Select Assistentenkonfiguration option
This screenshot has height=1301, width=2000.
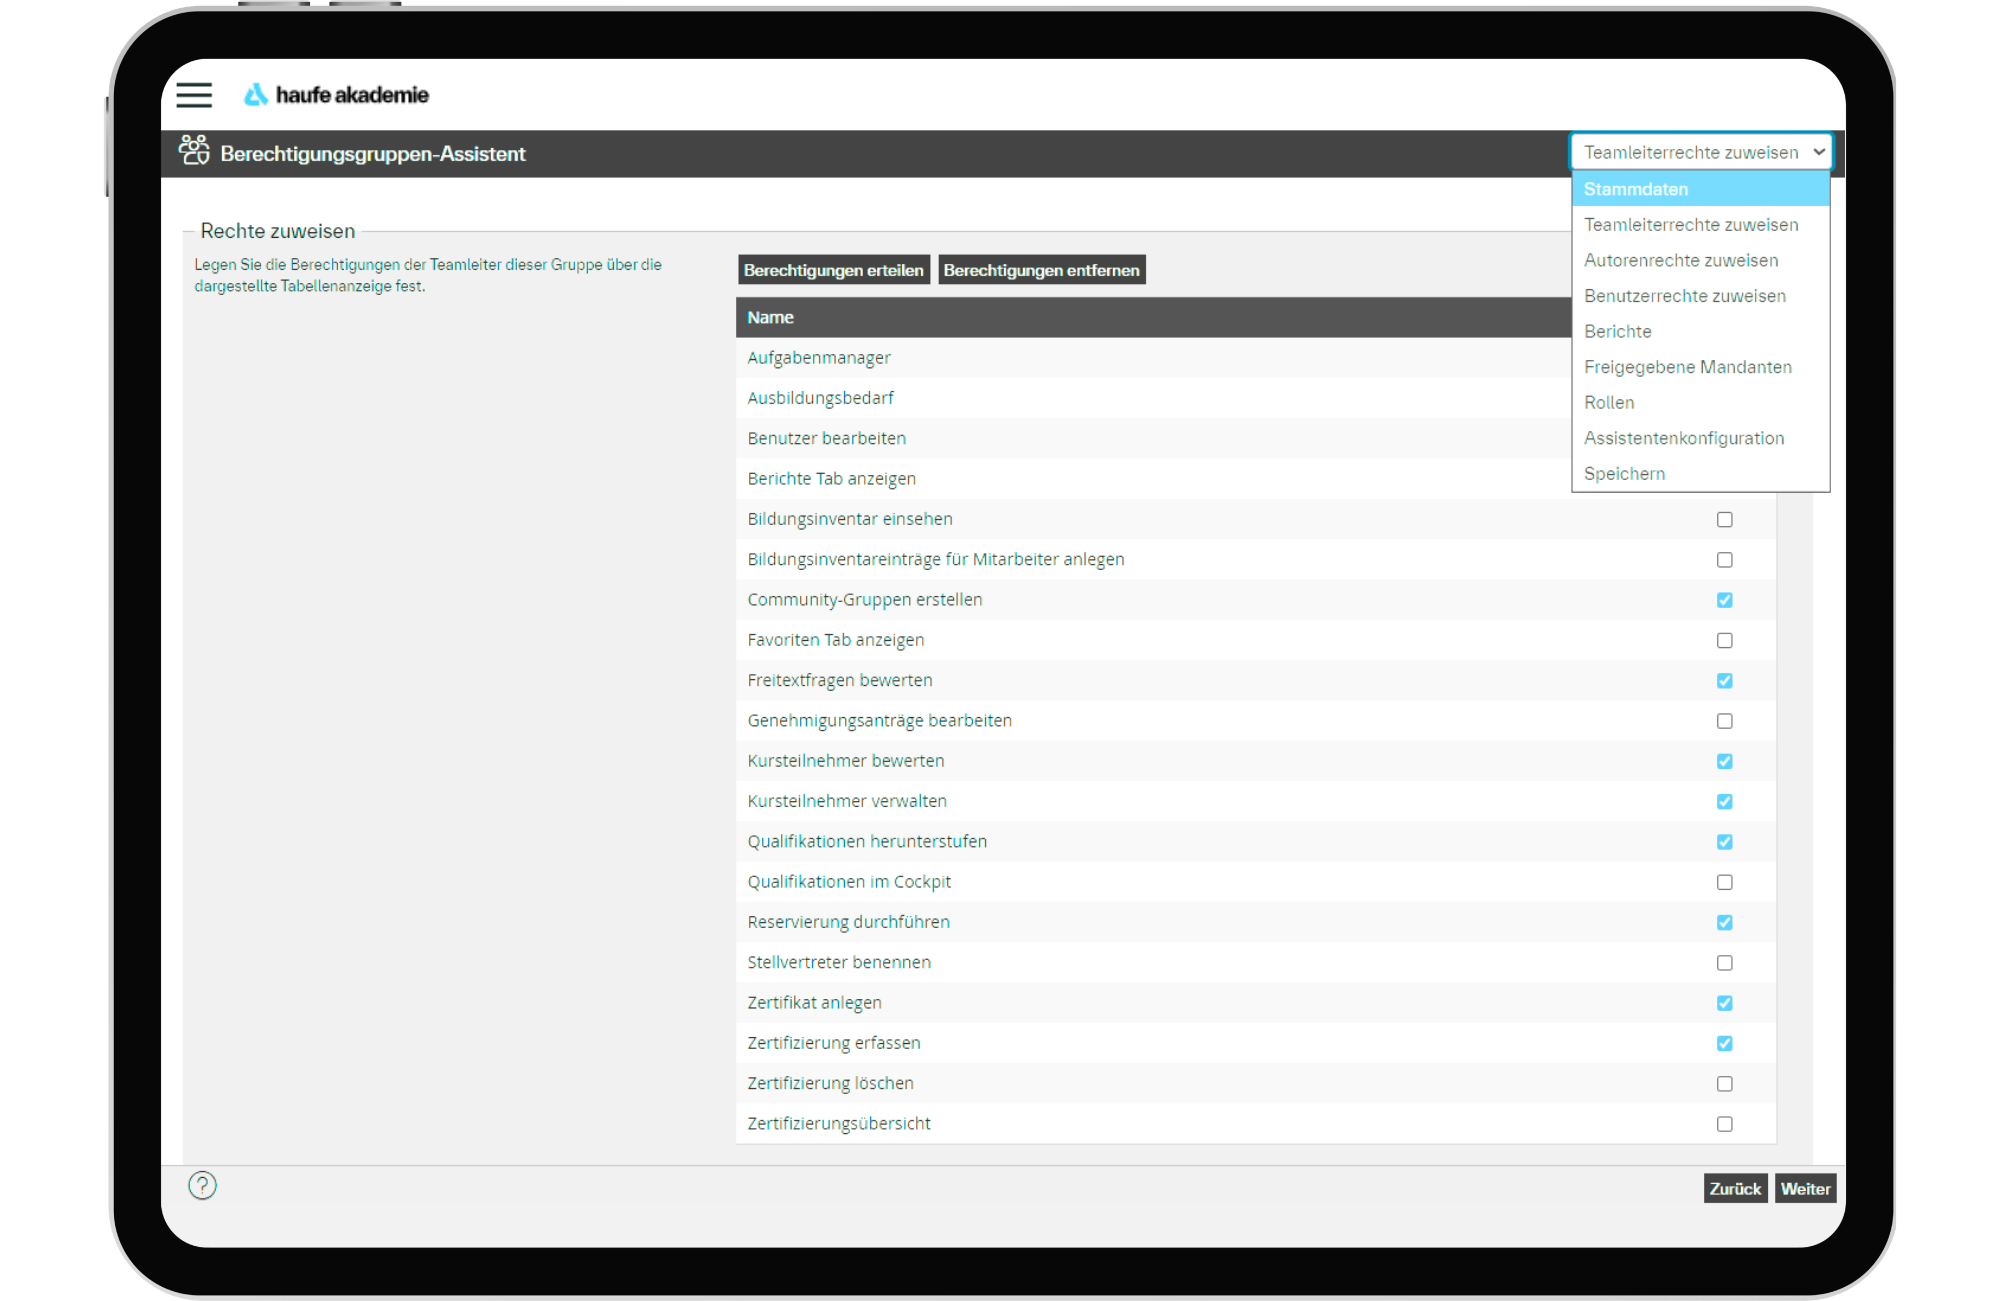pyautogui.click(x=1701, y=438)
